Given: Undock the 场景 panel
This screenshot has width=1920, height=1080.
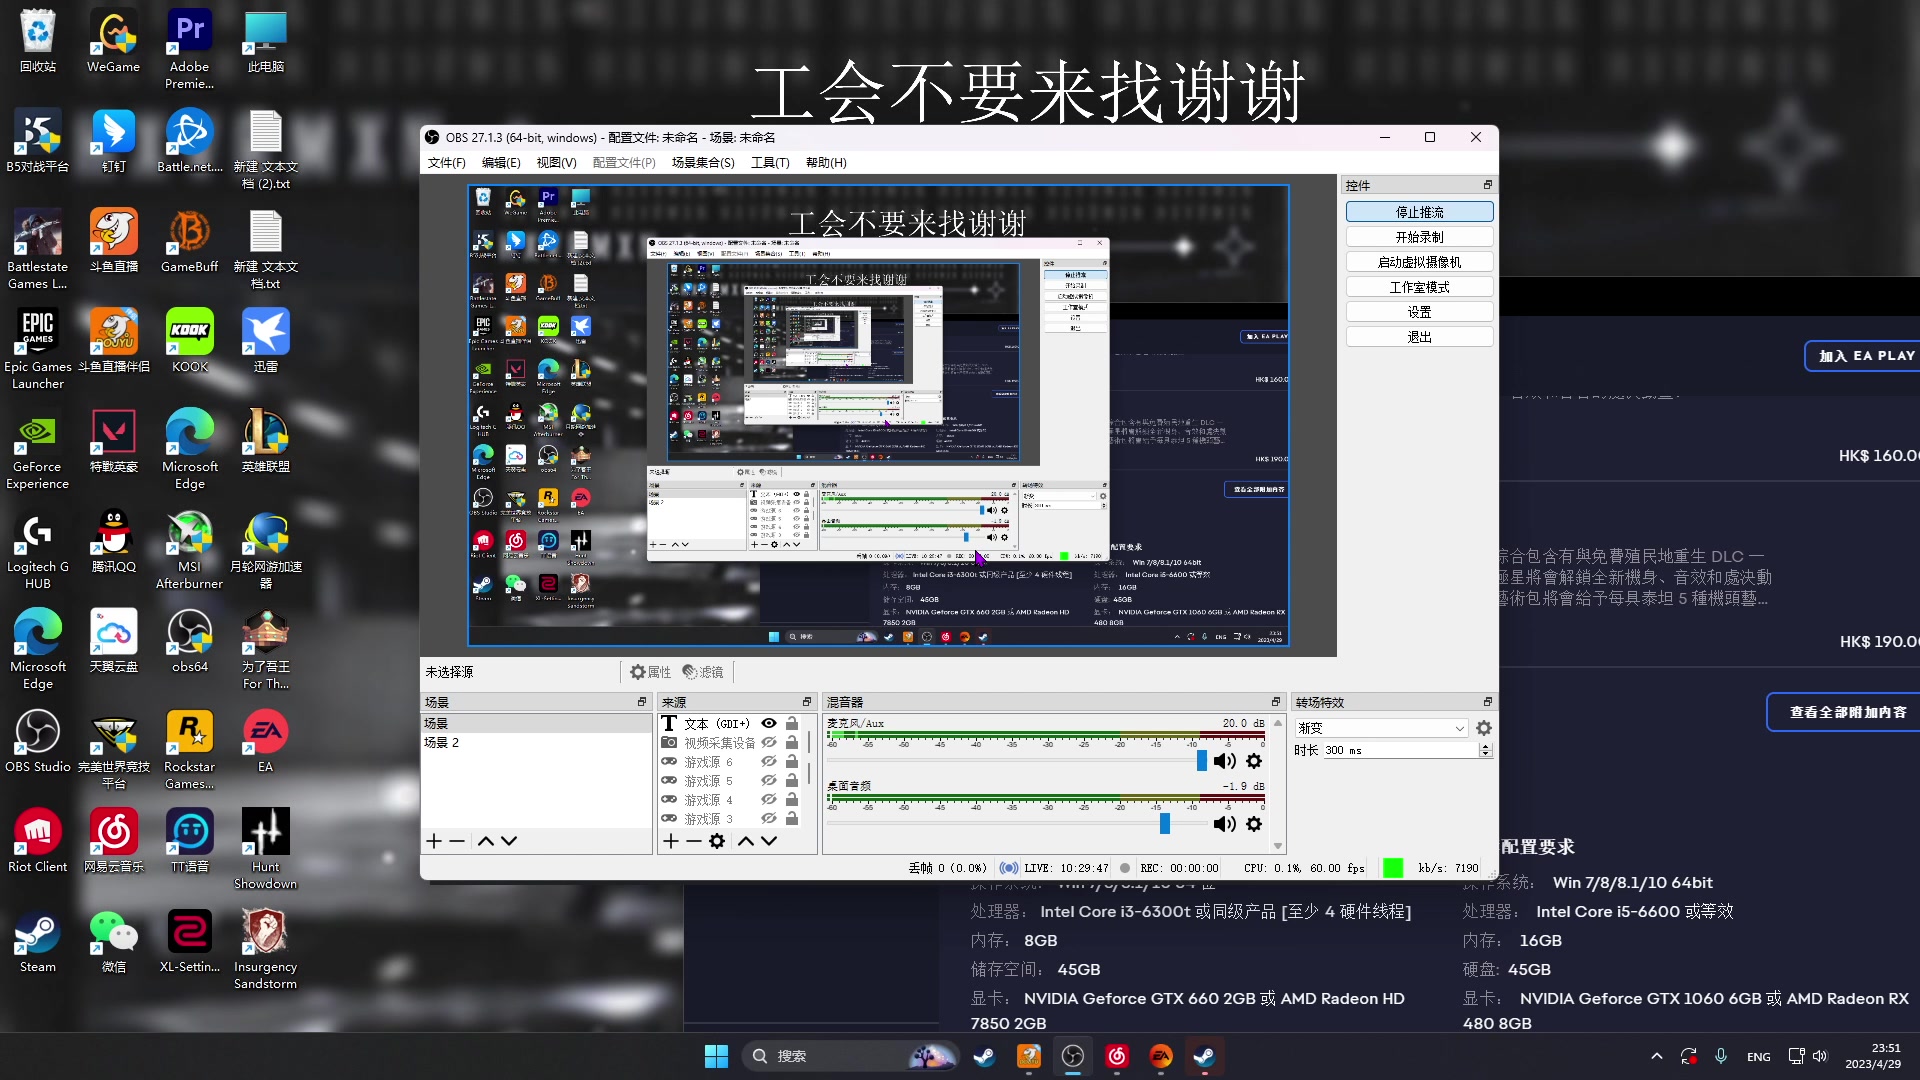Looking at the screenshot, I should coord(642,702).
